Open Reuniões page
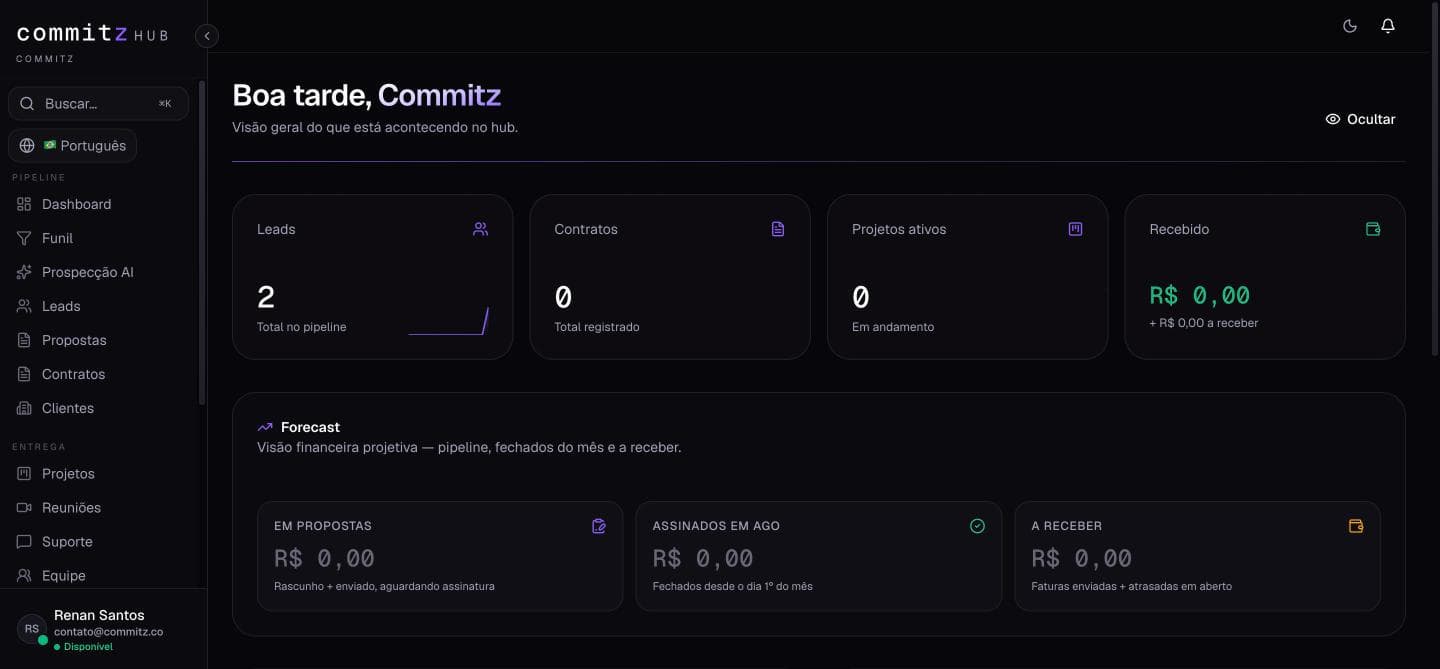Image resolution: width=1440 pixels, height=669 pixels. (100, 507)
